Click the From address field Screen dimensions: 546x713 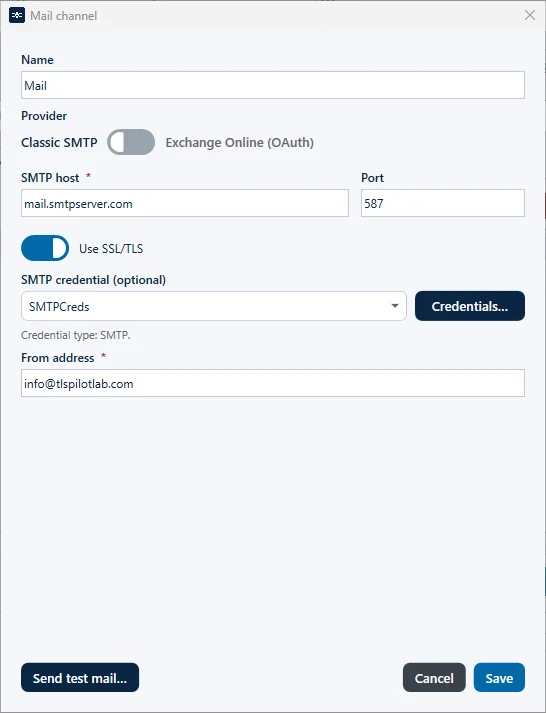273,383
